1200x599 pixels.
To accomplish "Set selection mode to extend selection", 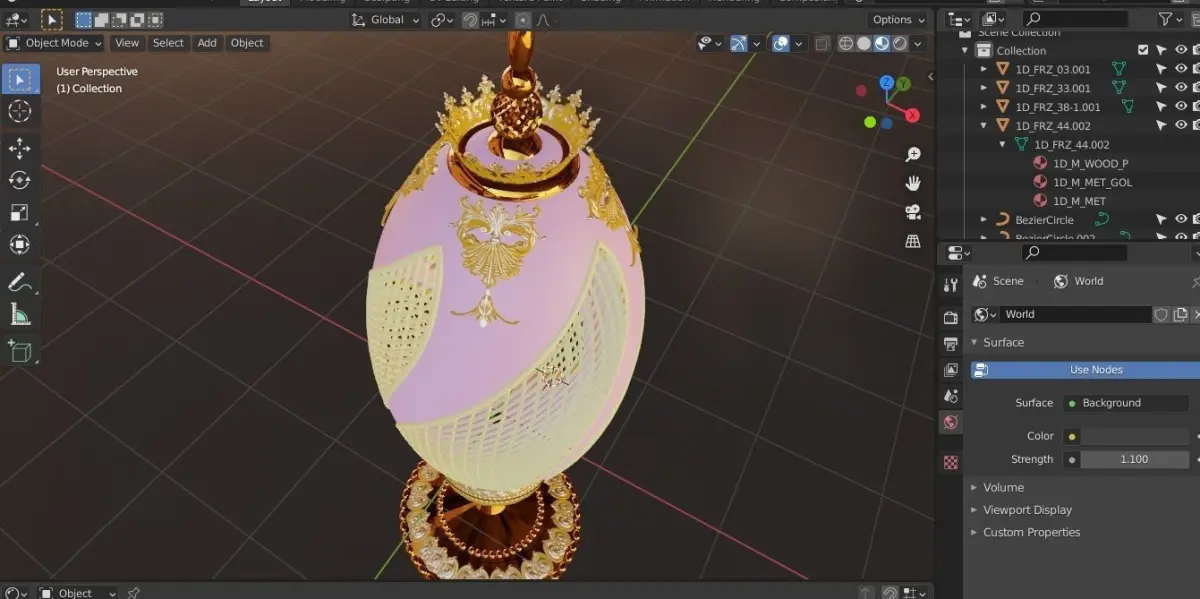I will (103, 19).
